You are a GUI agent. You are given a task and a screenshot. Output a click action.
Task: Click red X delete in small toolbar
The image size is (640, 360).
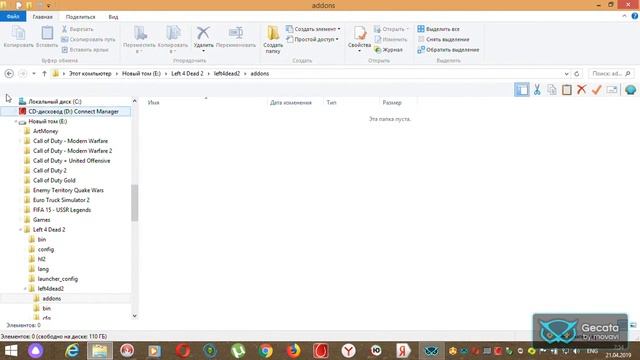[582, 90]
